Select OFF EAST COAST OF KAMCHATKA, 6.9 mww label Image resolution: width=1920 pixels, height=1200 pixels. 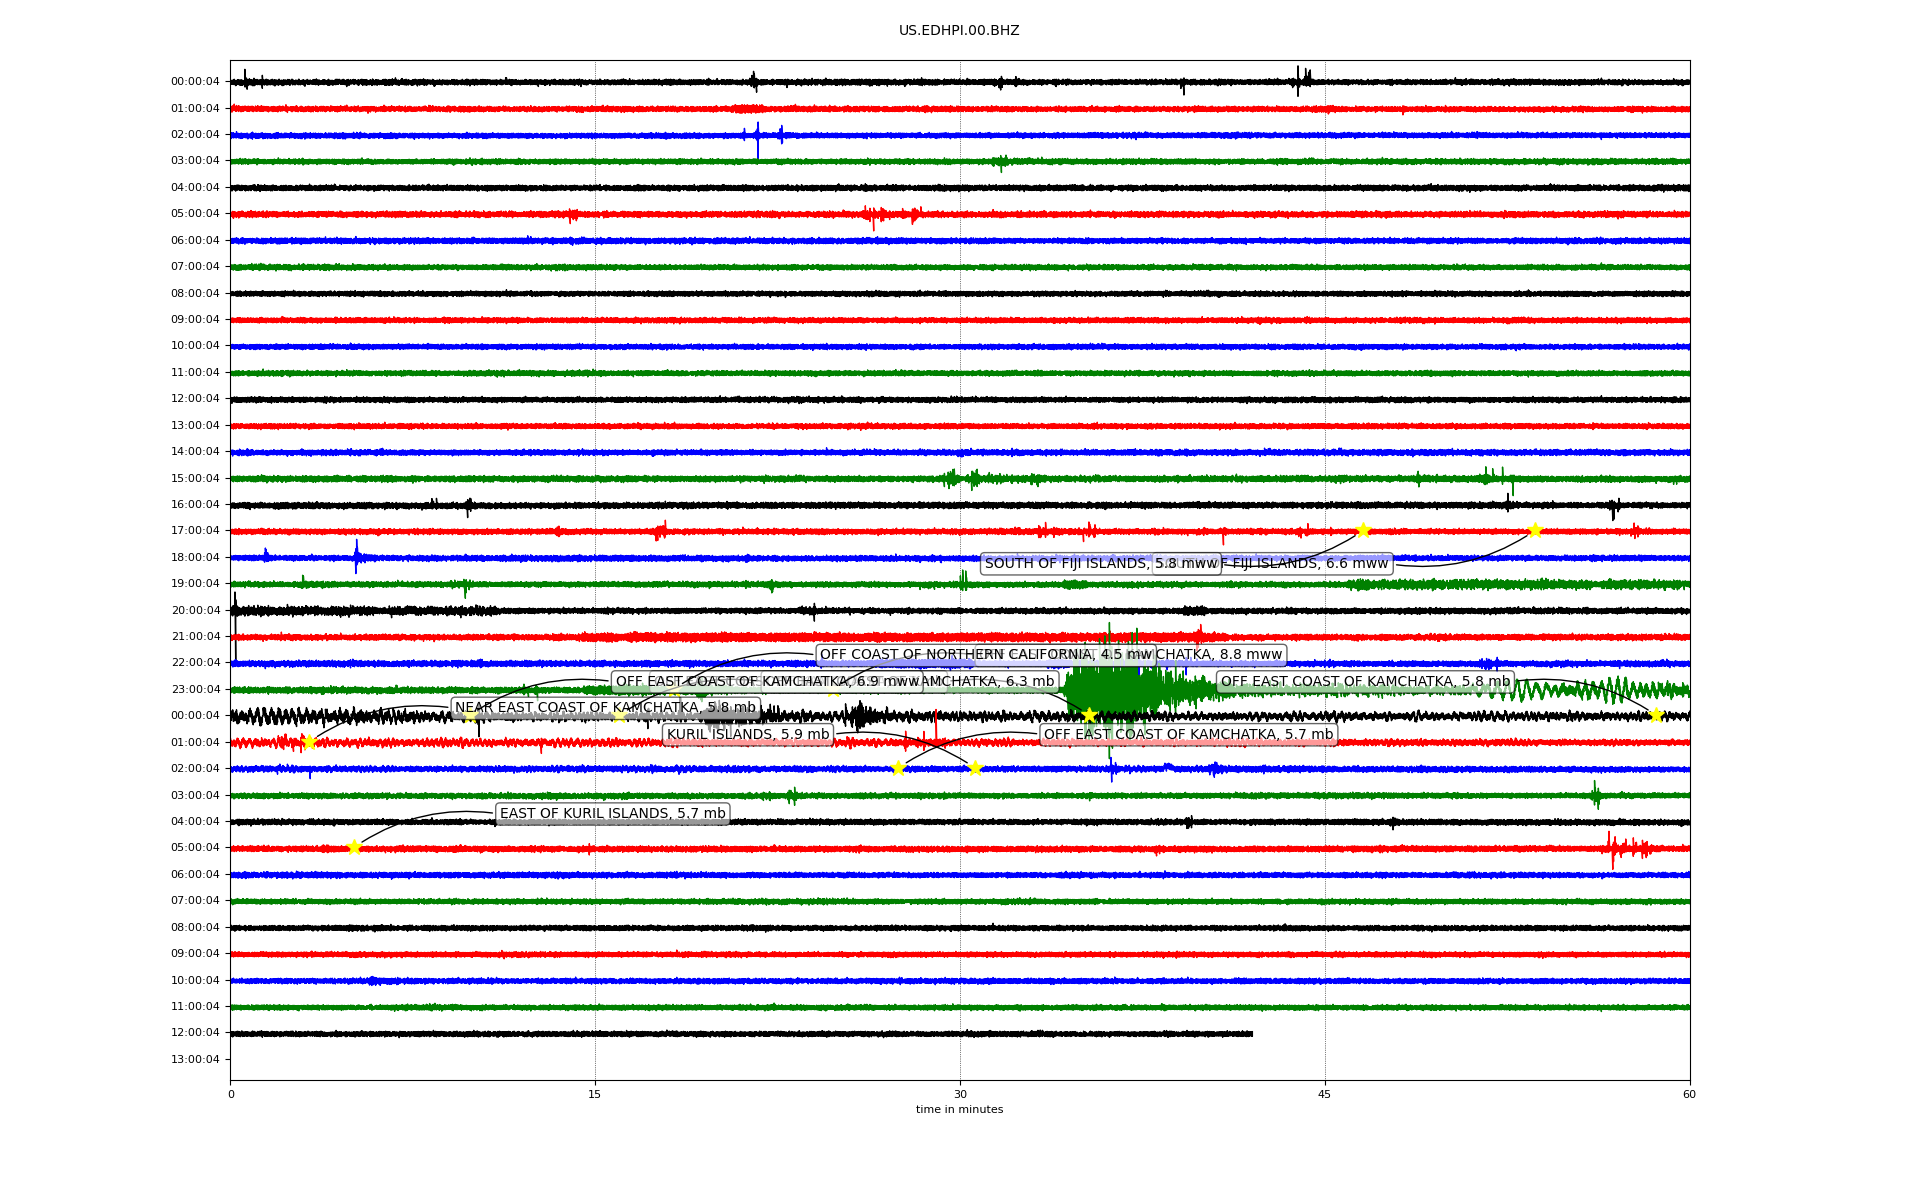[767, 682]
